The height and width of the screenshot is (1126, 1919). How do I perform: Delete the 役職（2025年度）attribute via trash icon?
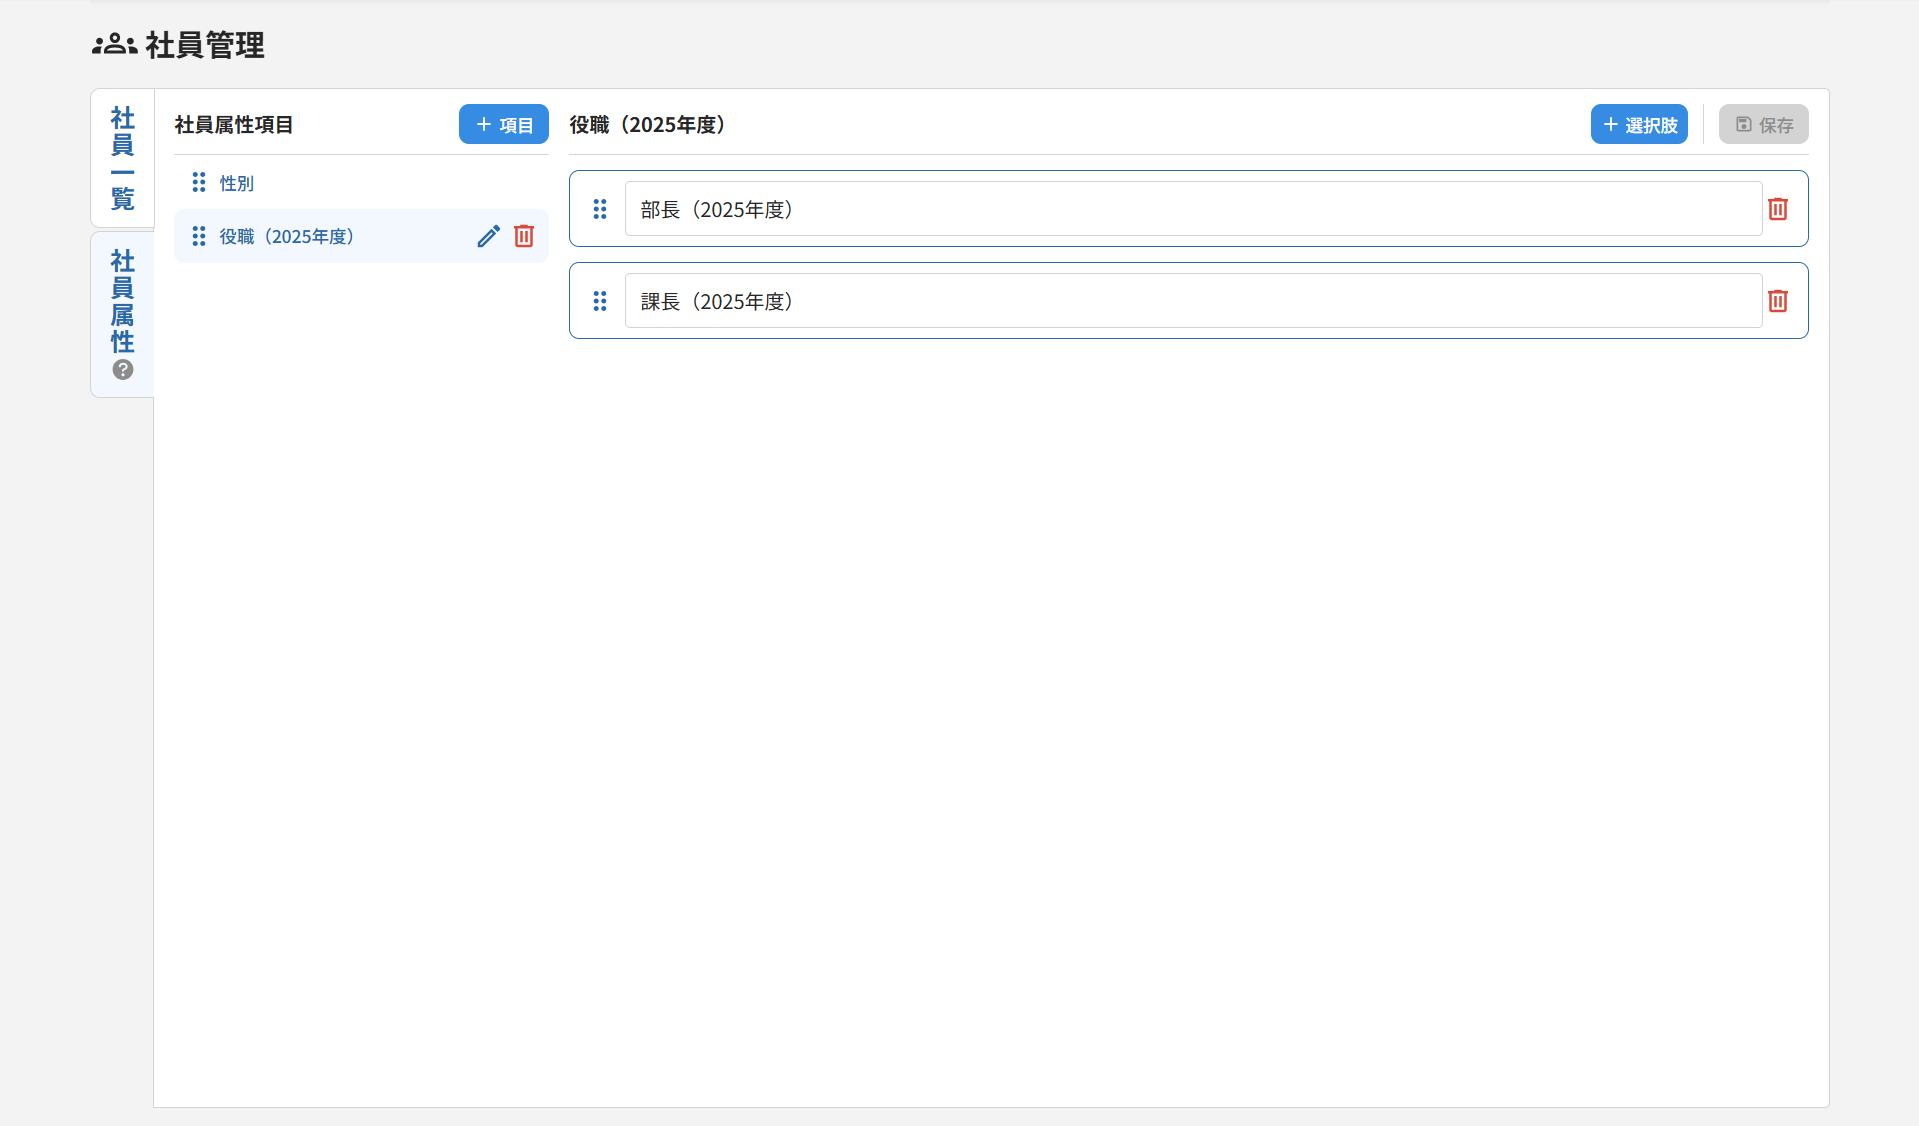tap(524, 236)
